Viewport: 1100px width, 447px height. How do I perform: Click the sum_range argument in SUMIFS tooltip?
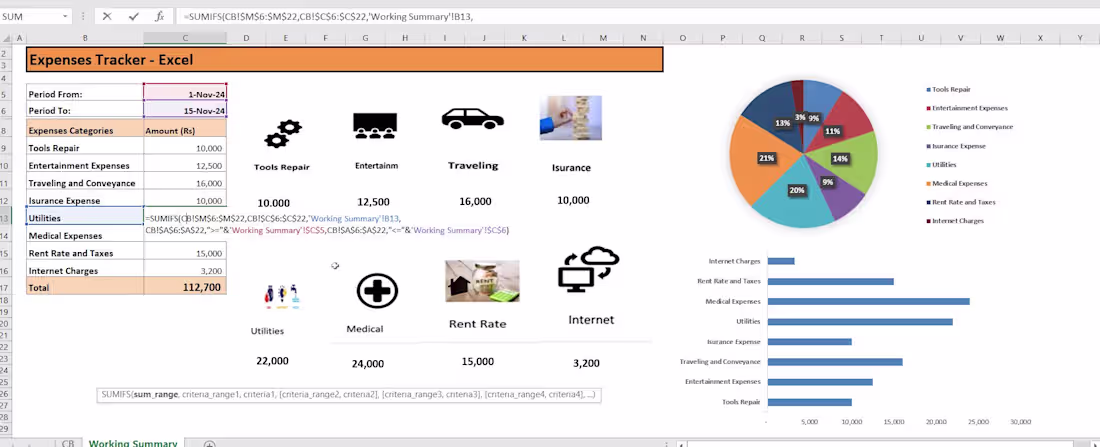(156, 395)
